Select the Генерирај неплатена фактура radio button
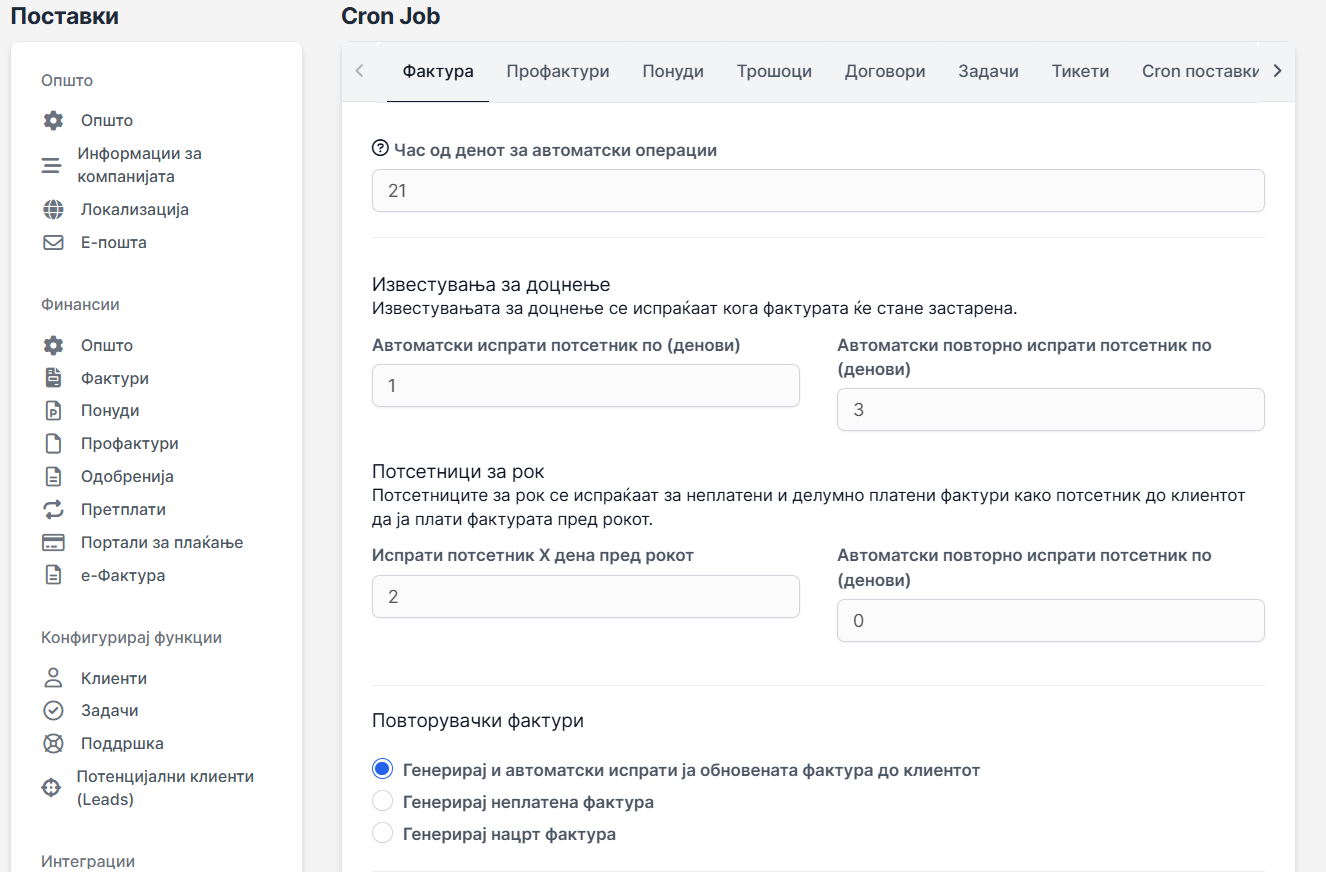The height and width of the screenshot is (872, 1326). (x=382, y=802)
